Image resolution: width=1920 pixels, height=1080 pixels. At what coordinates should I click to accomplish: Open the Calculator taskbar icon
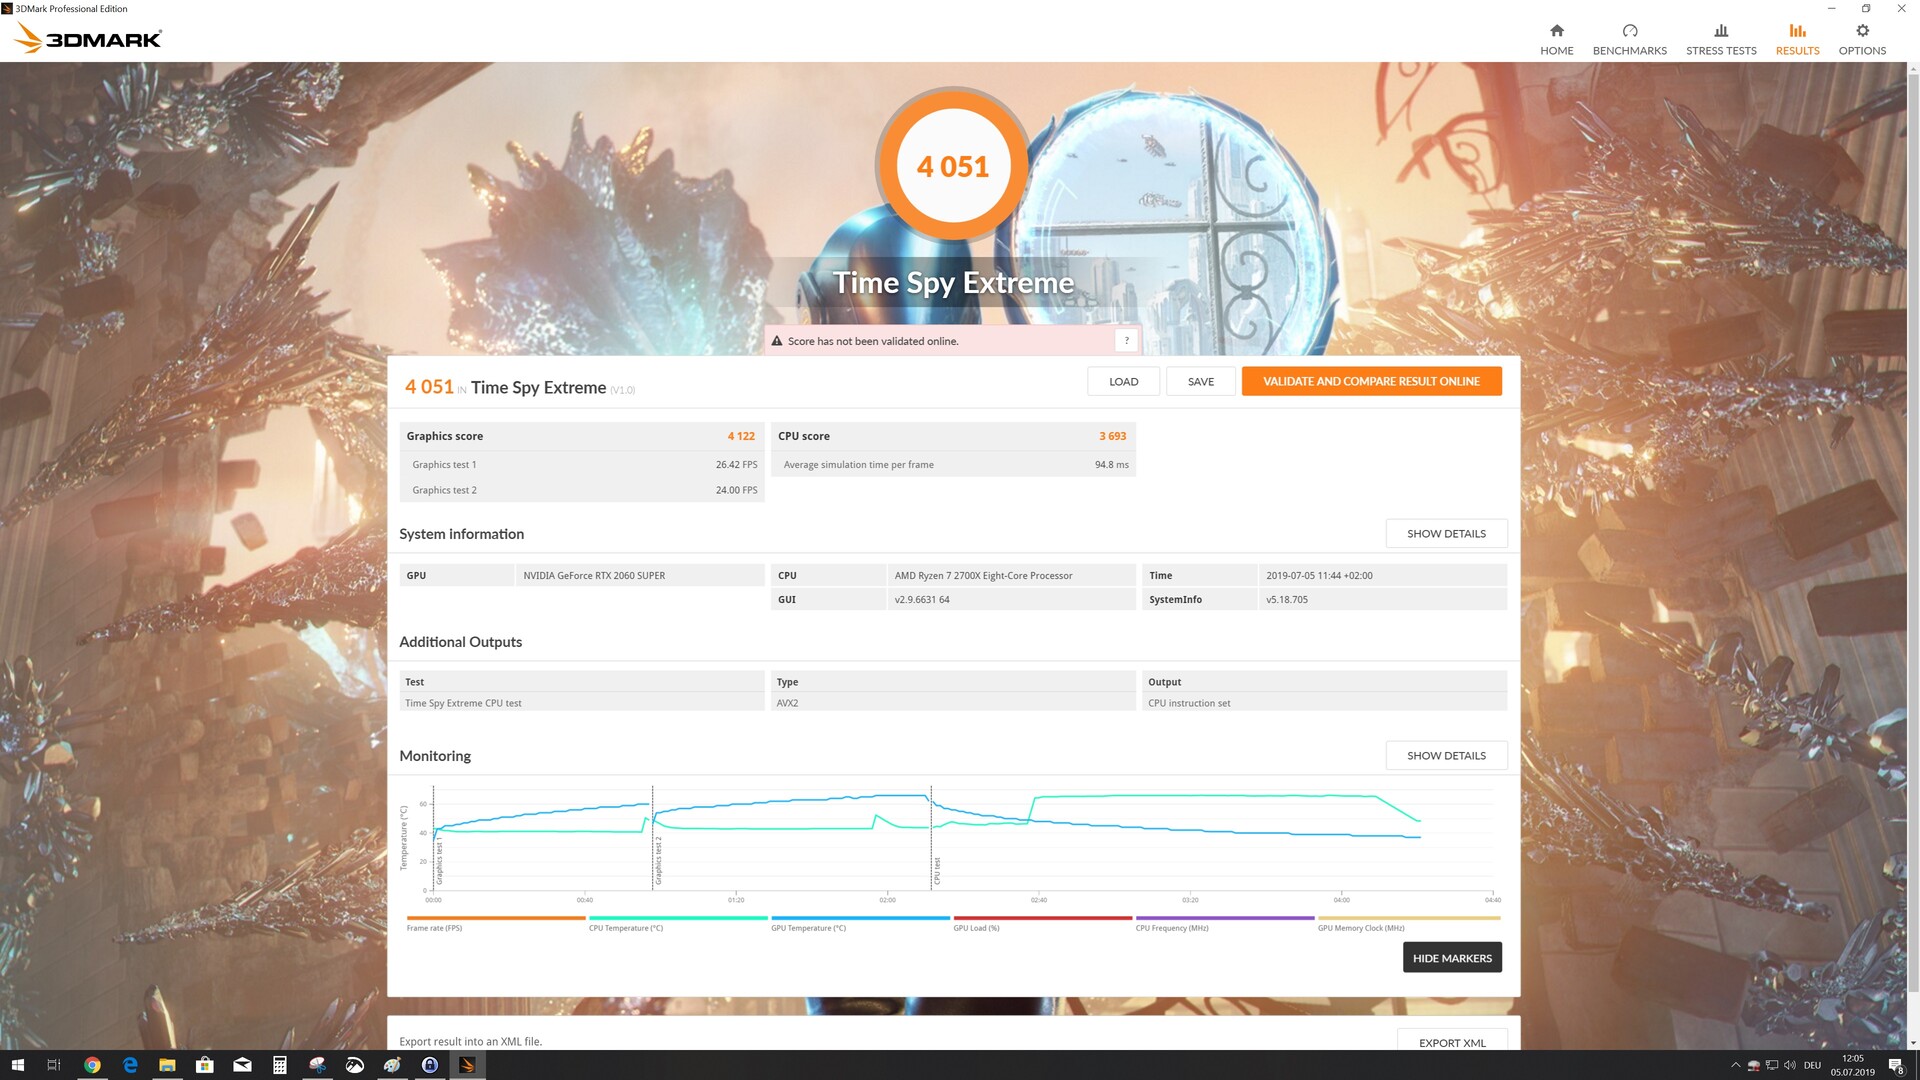280,1065
